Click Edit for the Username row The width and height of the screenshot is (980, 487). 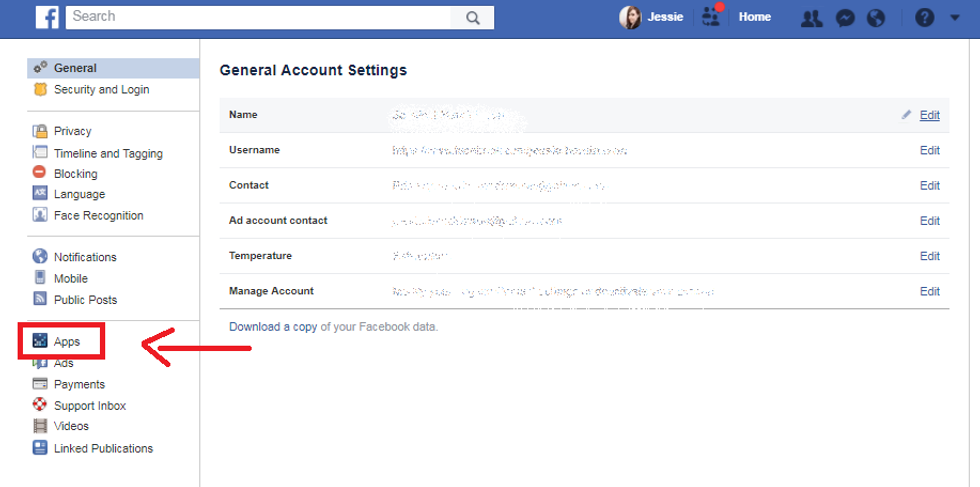[x=929, y=150]
